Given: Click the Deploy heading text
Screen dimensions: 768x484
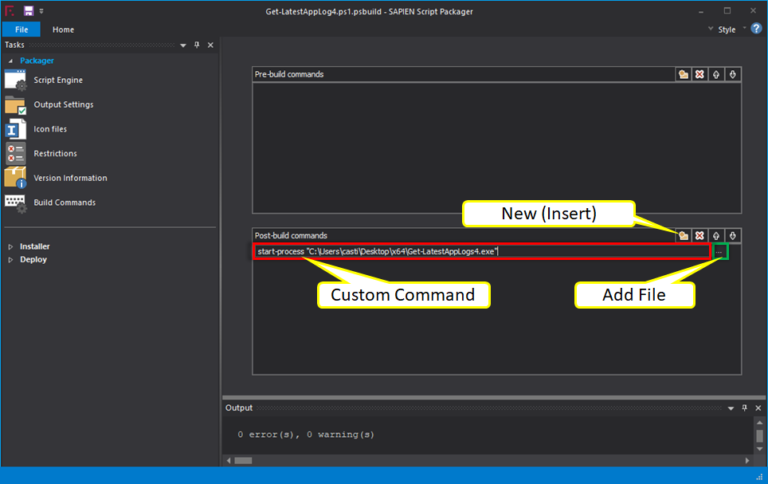Looking at the screenshot, I should click(x=33, y=260).
